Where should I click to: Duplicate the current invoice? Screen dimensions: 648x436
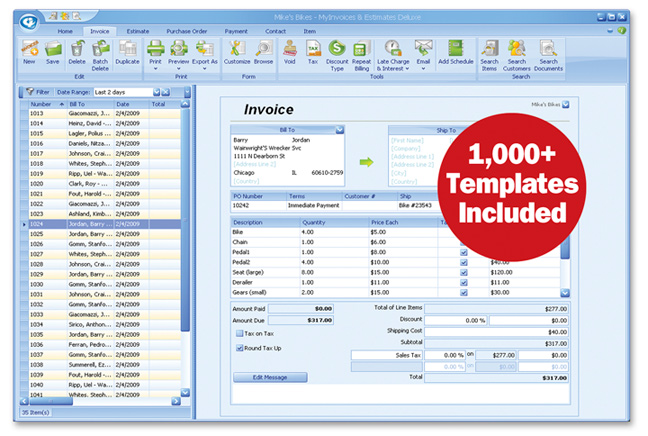(128, 51)
